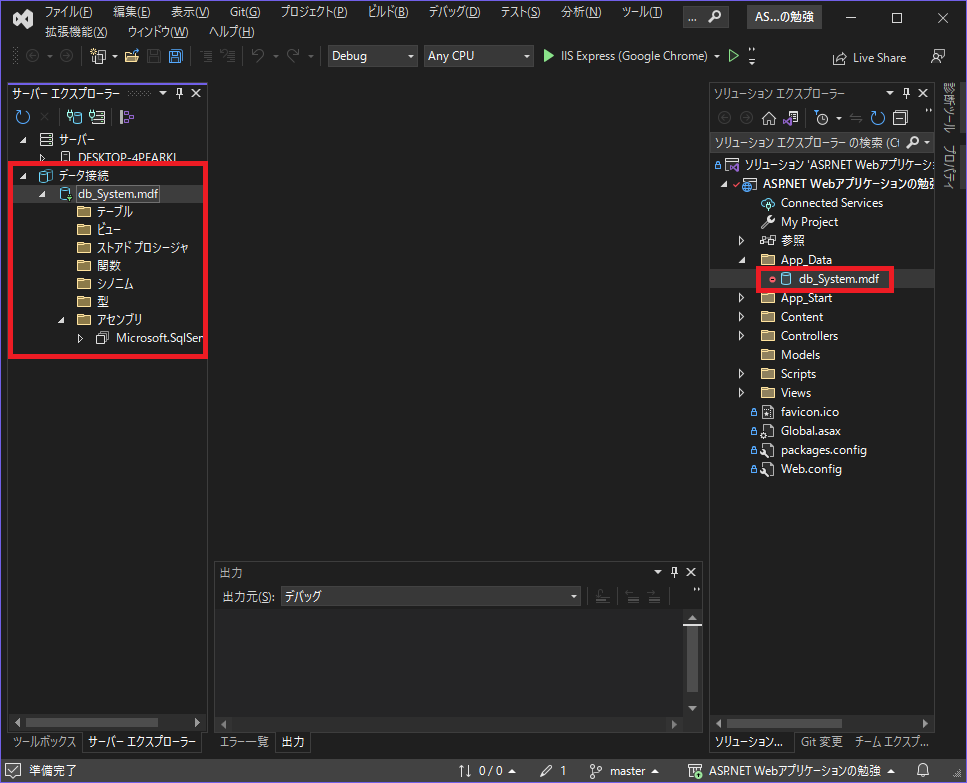Toggle auto-hide pin on Output panel
The width and height of the screenshot is (967, 783).
[674, 572]
